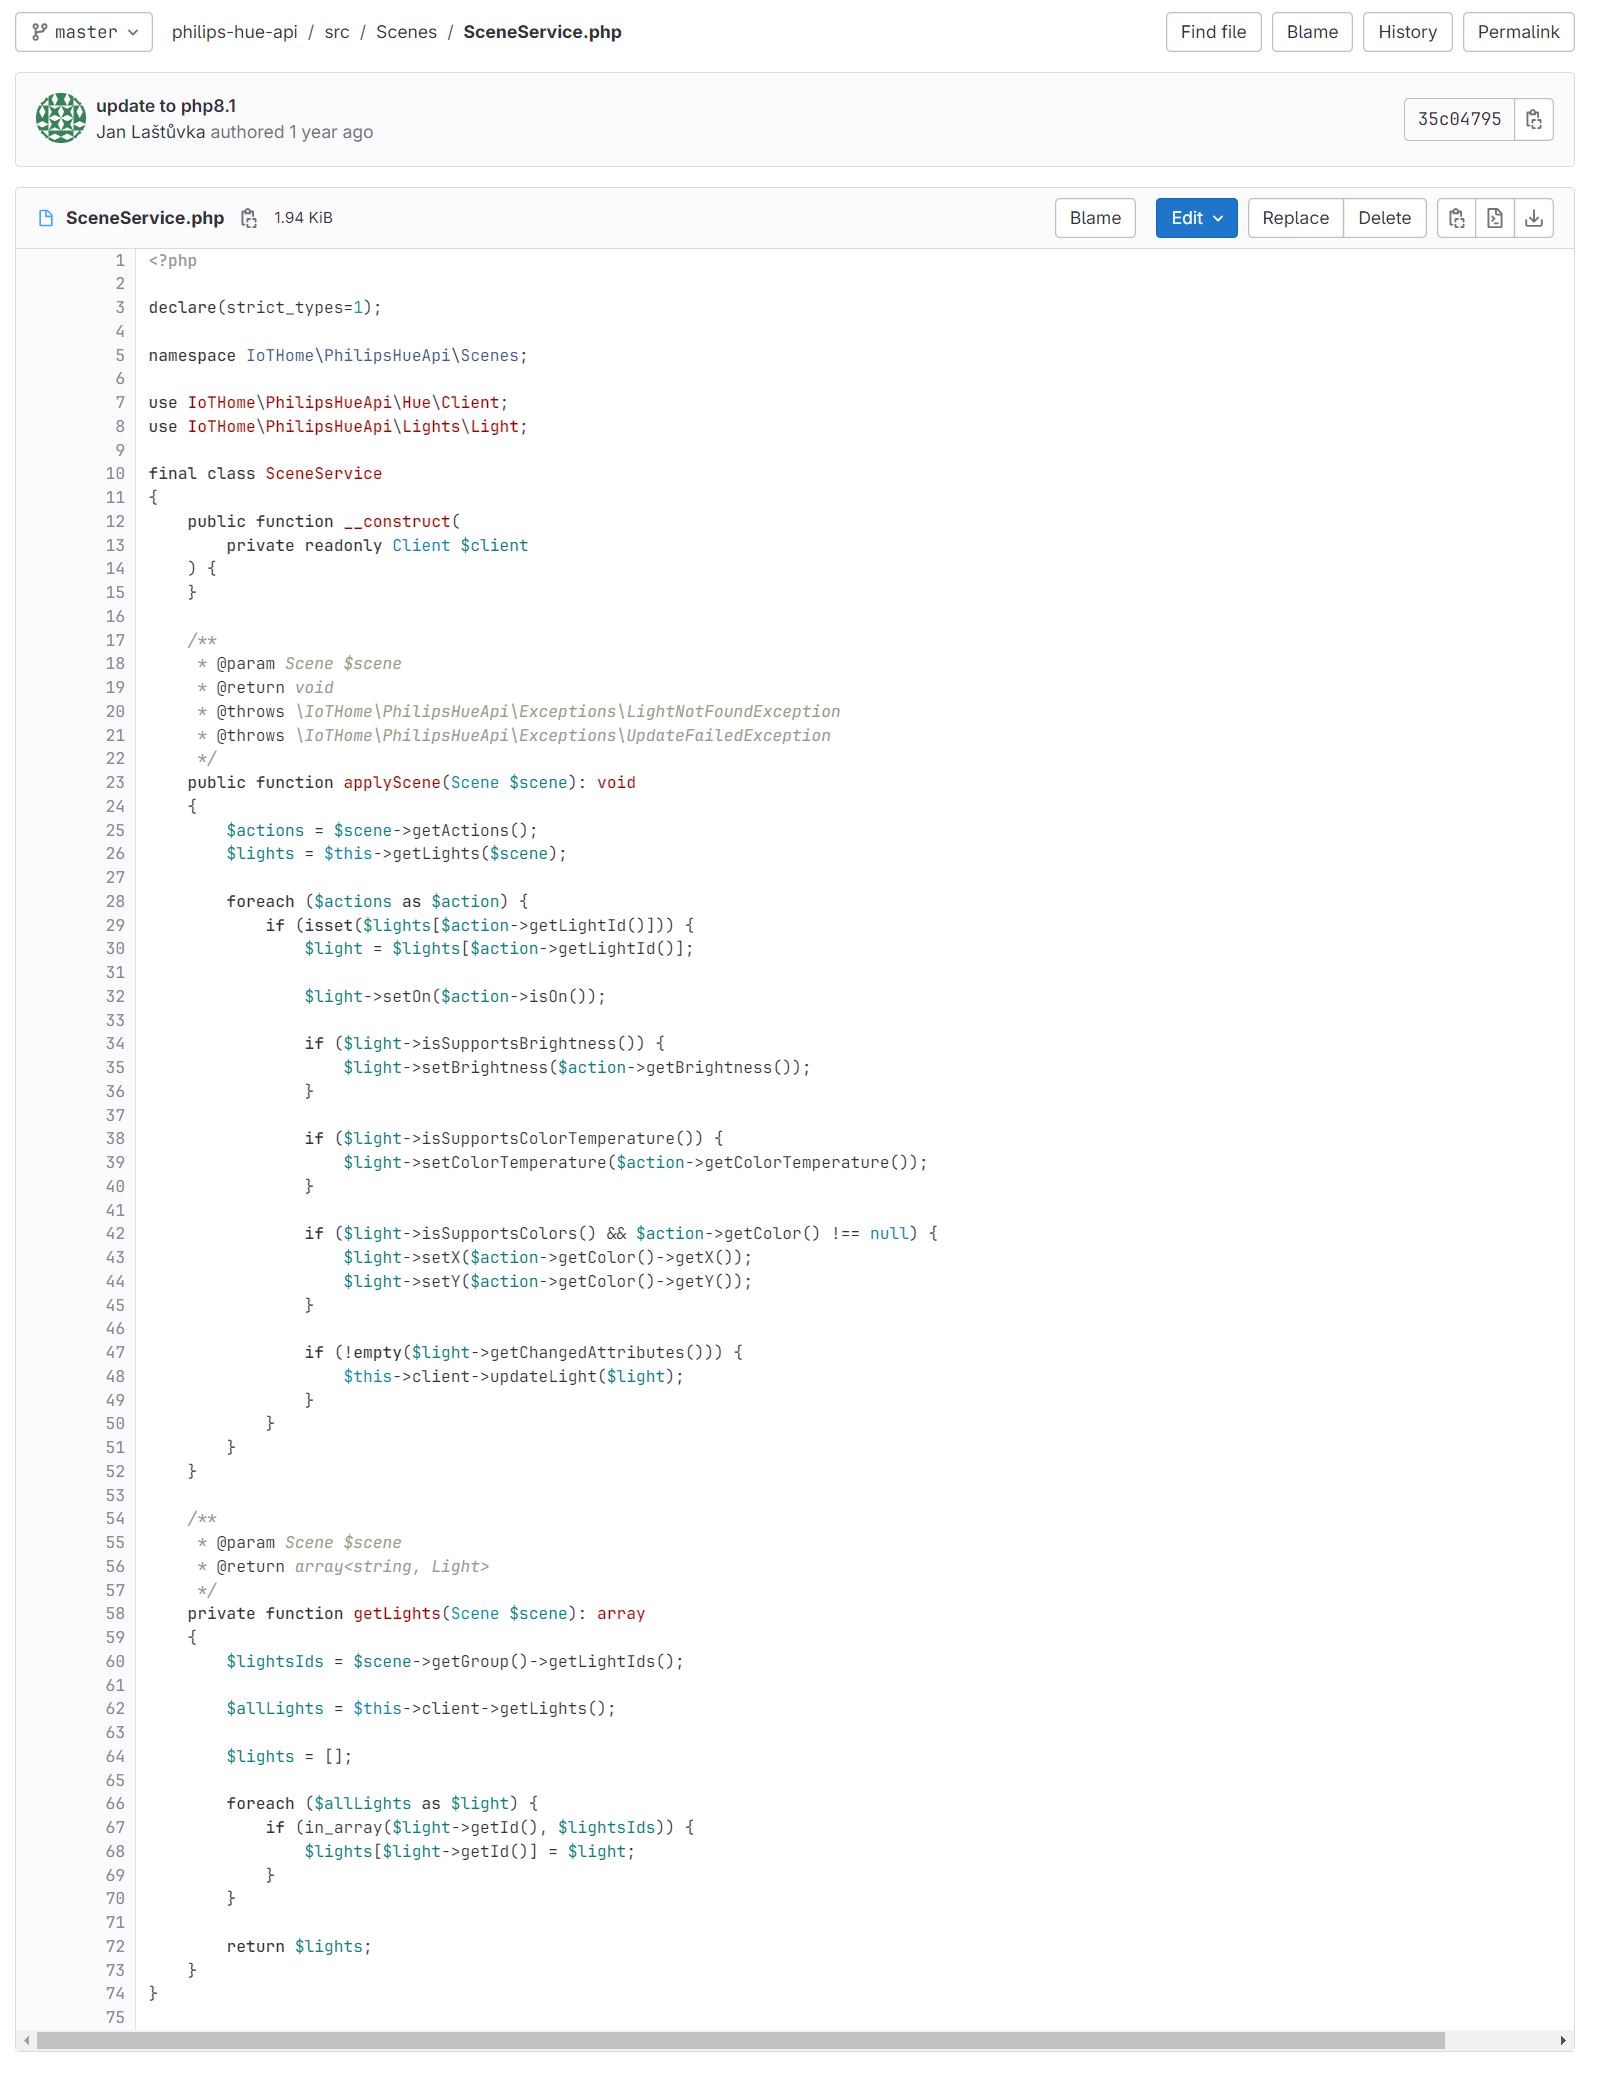Click 'applyScene' function name
The image size is (1598, 2074).
coord(392,783)
